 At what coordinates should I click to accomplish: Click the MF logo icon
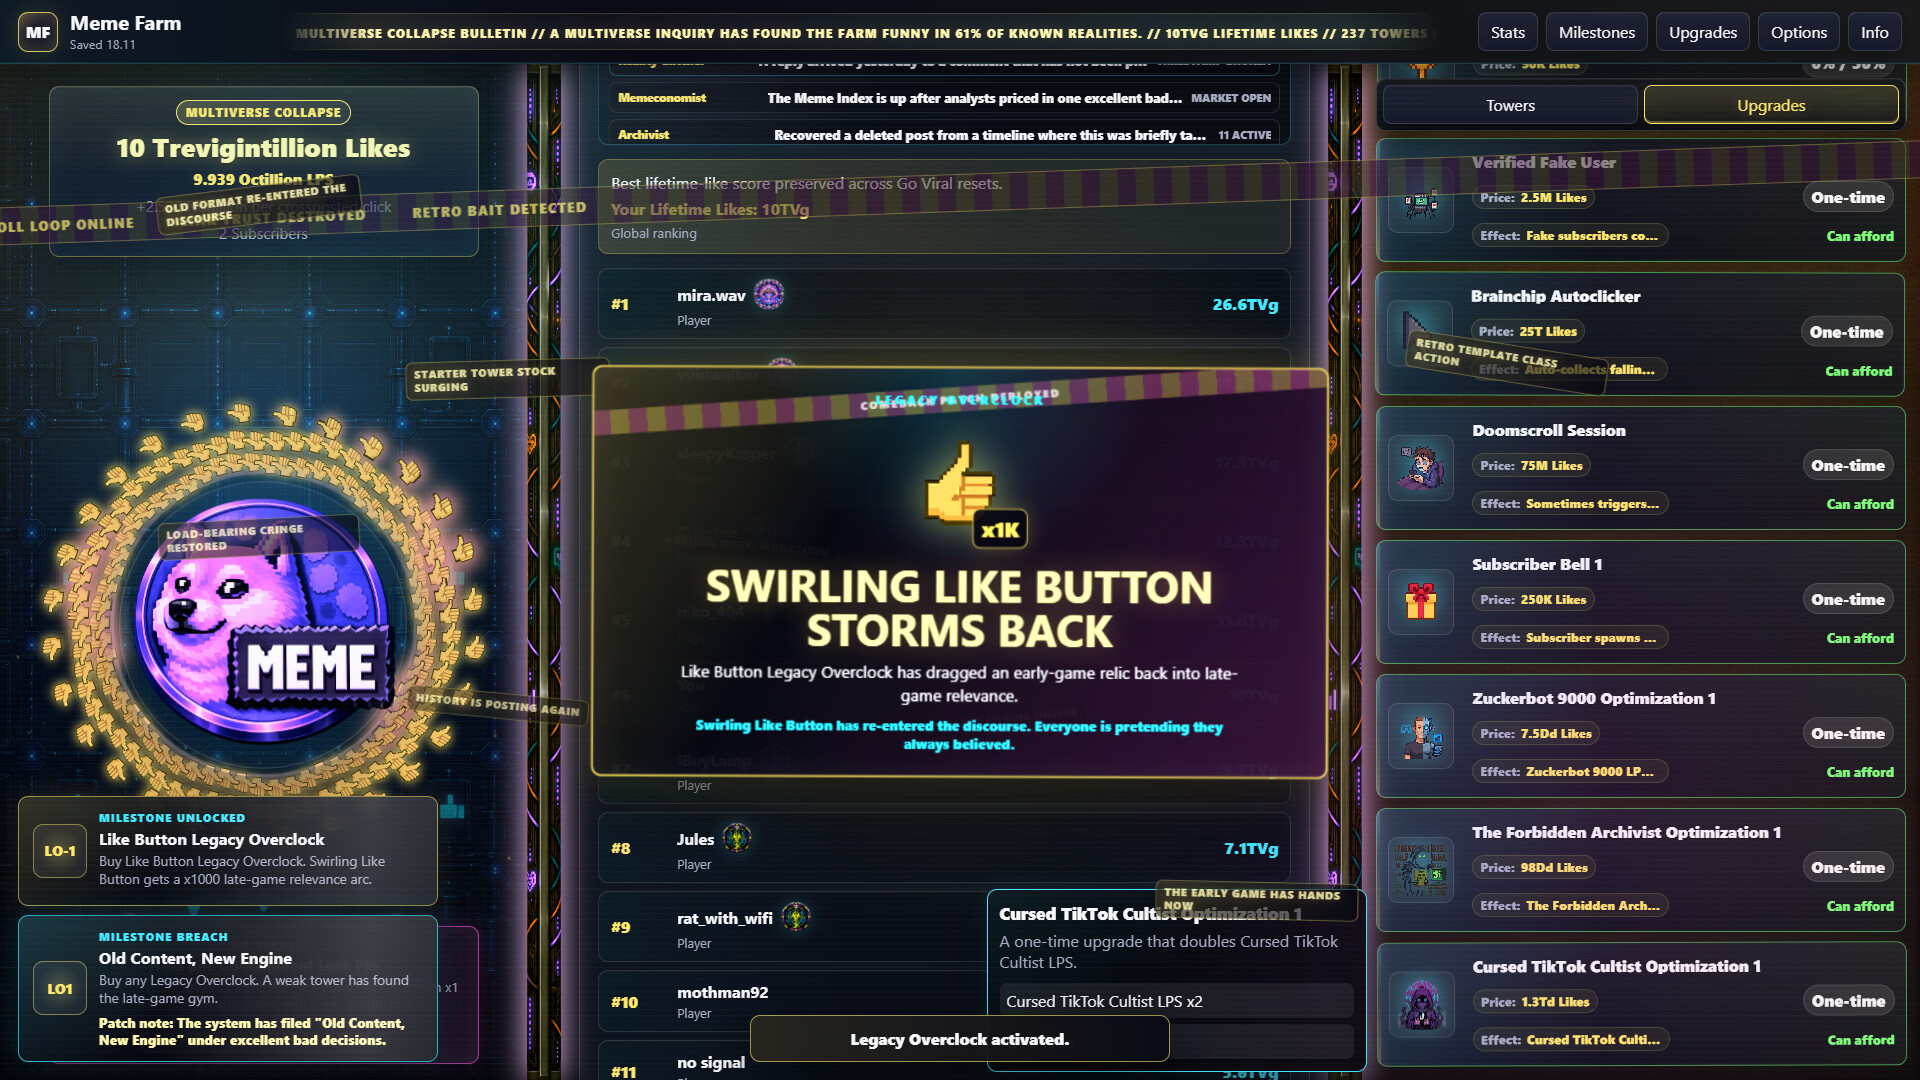38,32
